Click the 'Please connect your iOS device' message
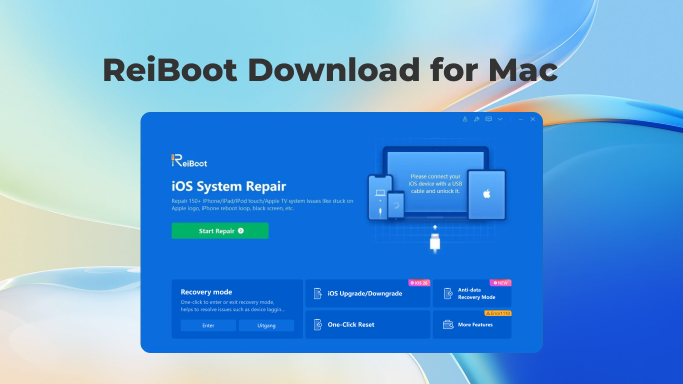683x384 pixels. point(435,184)
